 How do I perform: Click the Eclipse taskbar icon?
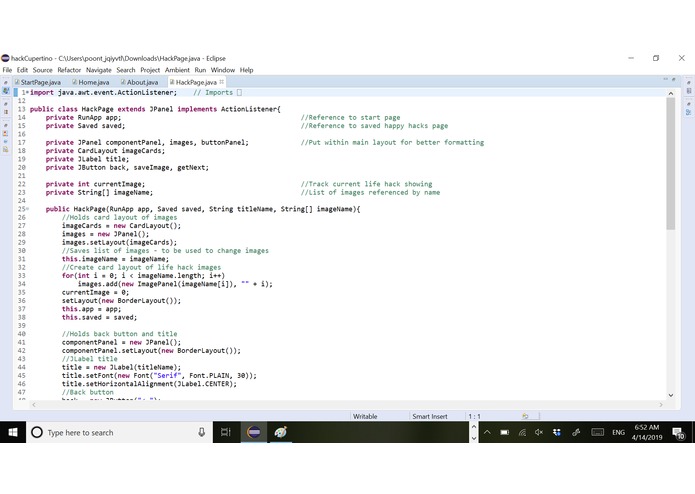click(x=254, y=432)
